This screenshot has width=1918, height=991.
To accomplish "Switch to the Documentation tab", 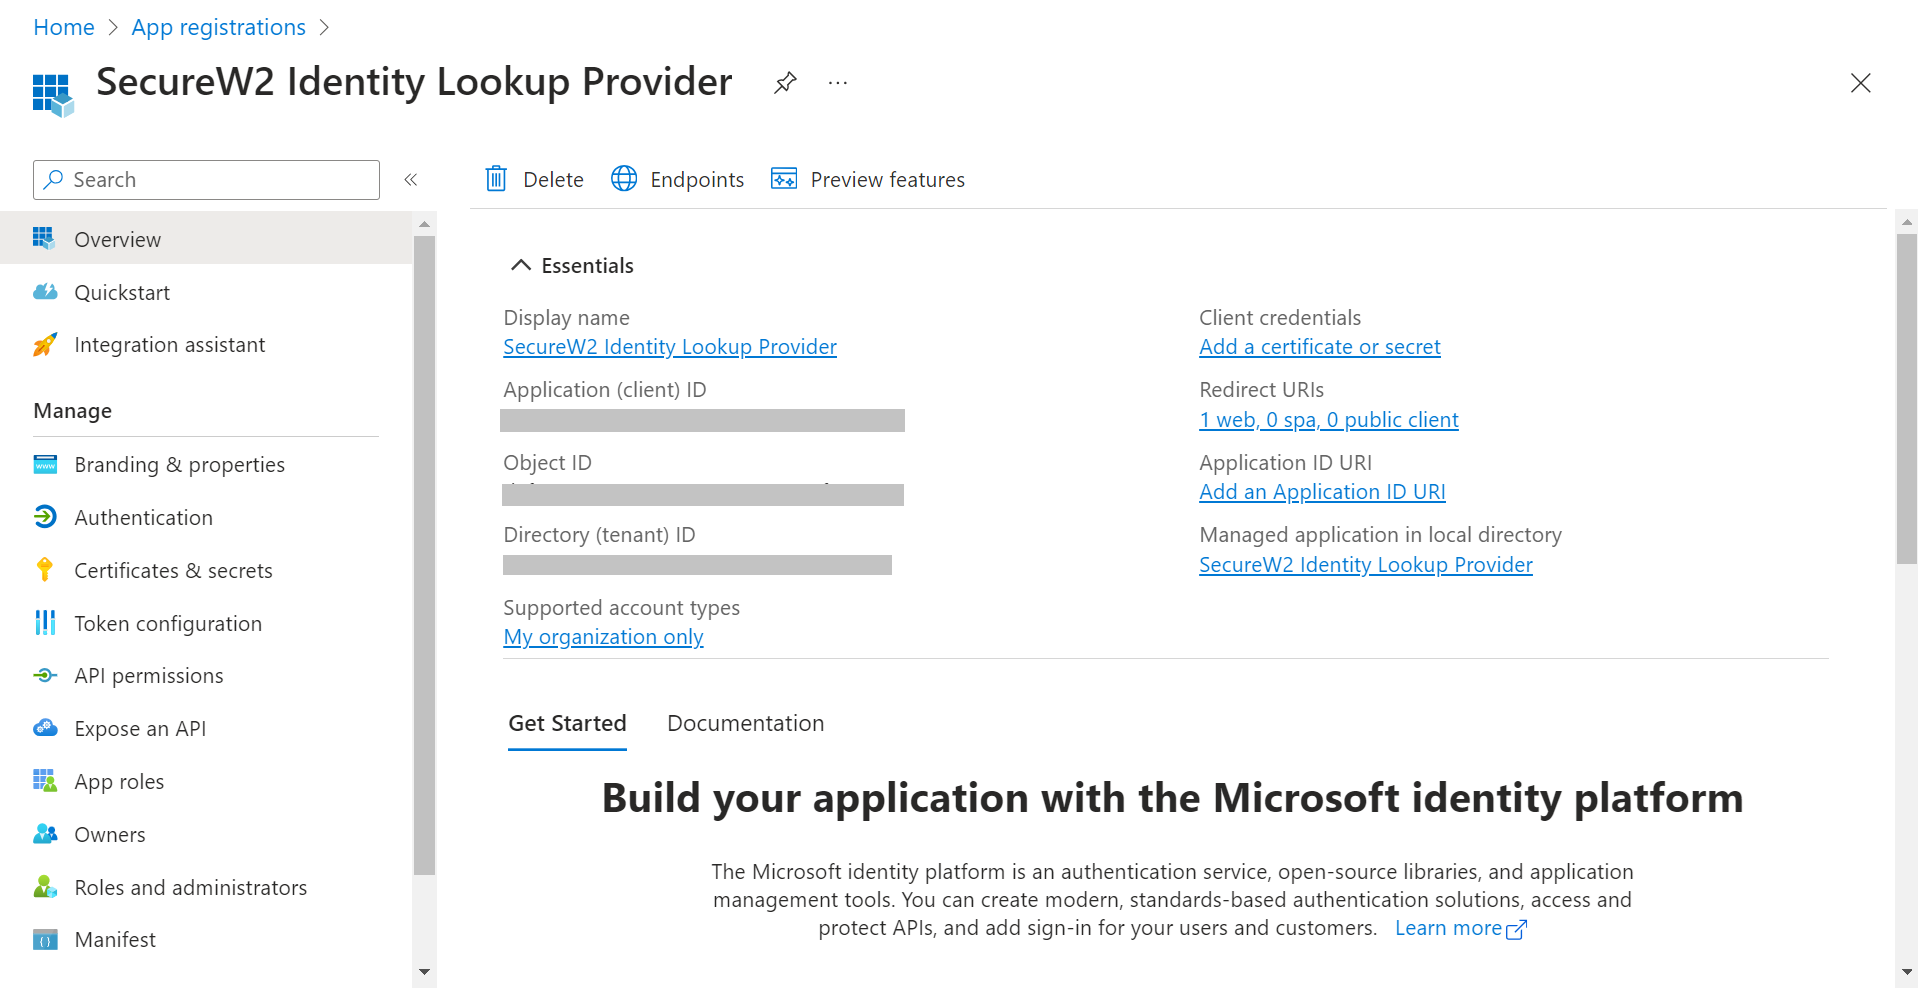I will [745, 723].
